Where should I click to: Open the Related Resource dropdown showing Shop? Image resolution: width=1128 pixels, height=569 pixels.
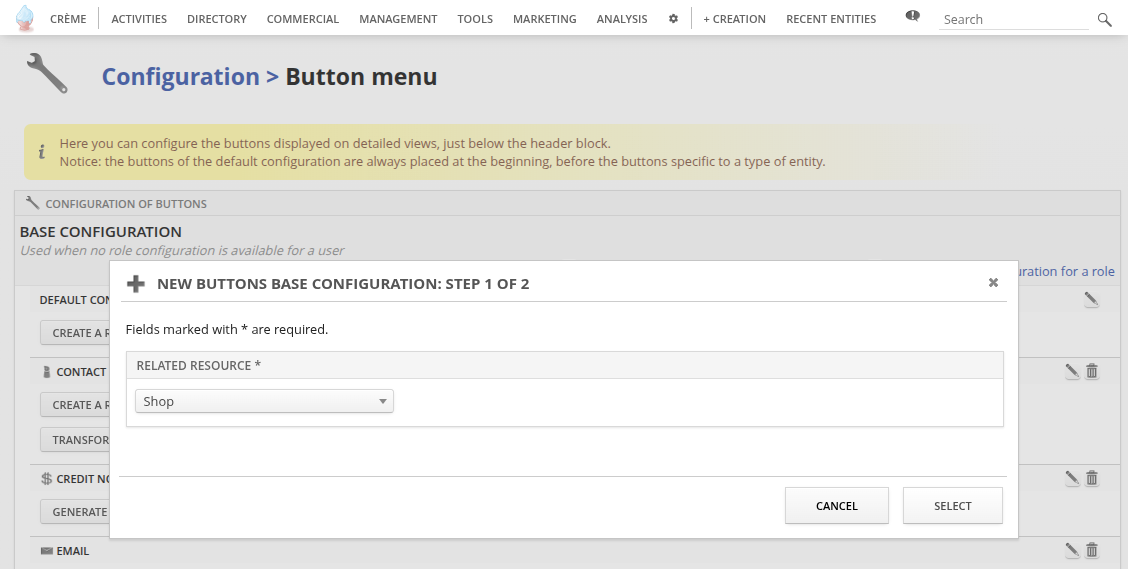(264, 401)
